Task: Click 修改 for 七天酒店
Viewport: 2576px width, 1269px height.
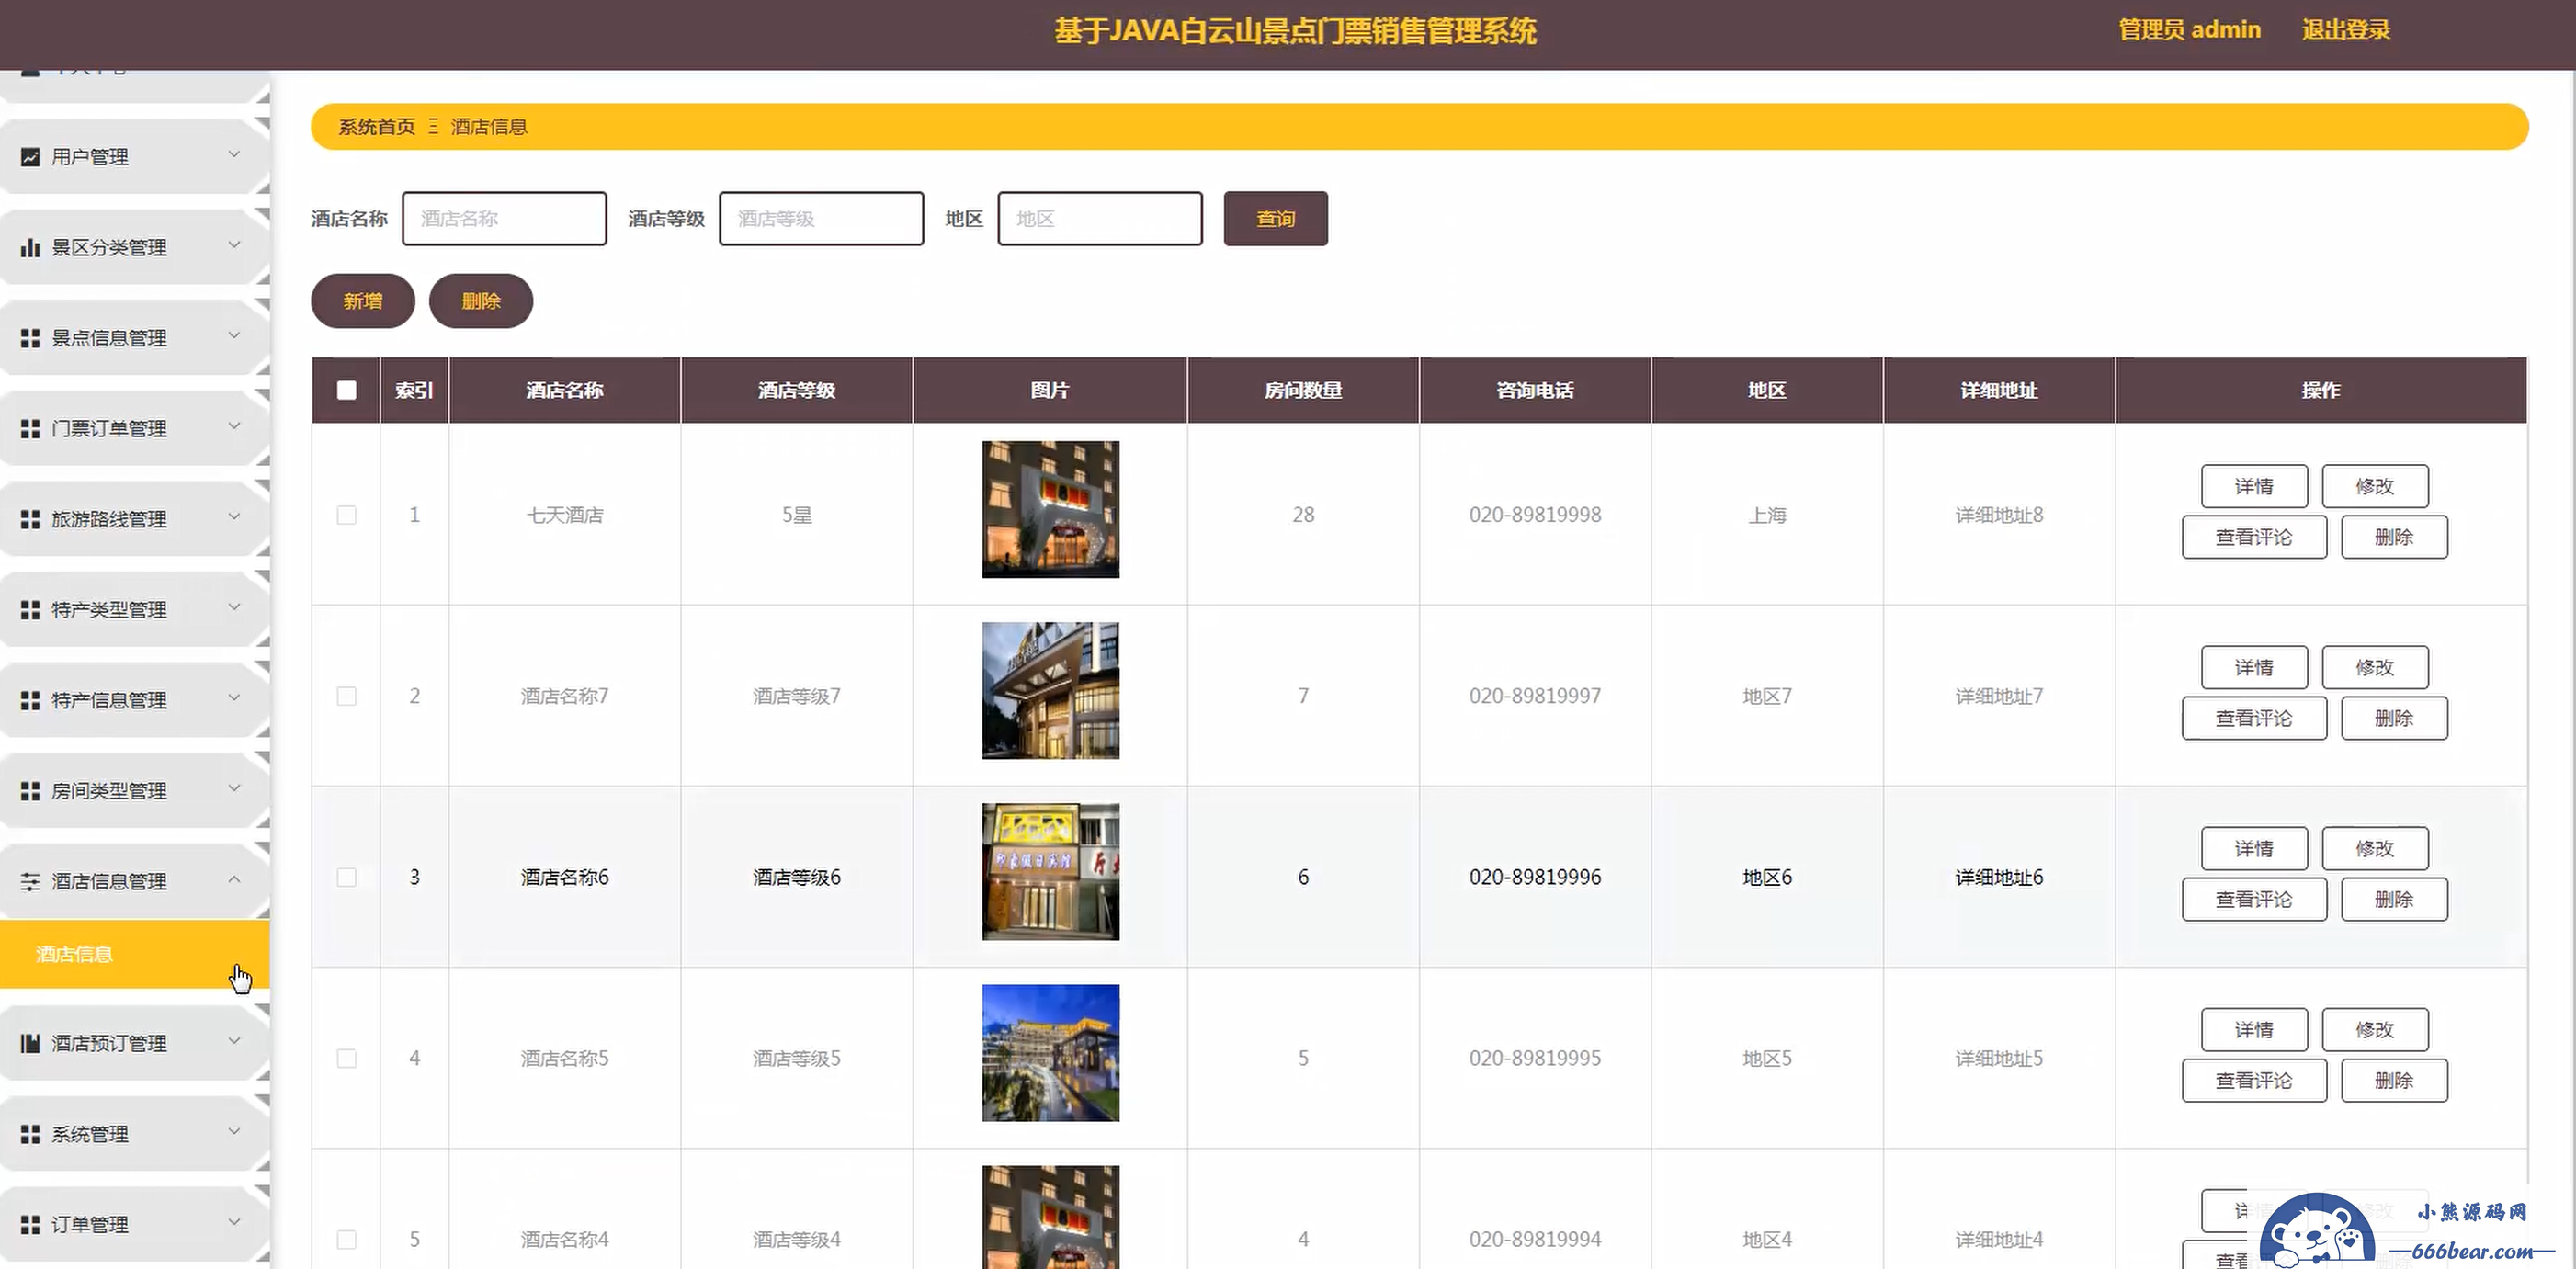Action: tap(2375, 486)
